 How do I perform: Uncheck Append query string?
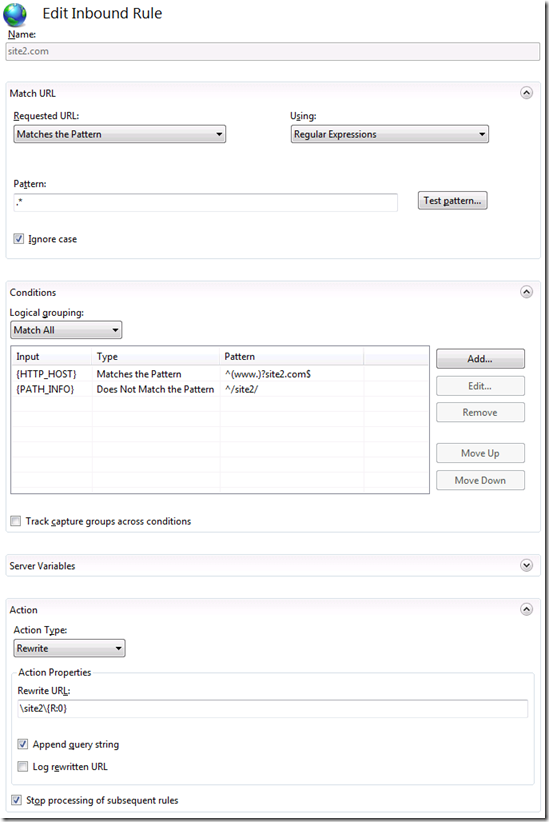tap(23, 744)
